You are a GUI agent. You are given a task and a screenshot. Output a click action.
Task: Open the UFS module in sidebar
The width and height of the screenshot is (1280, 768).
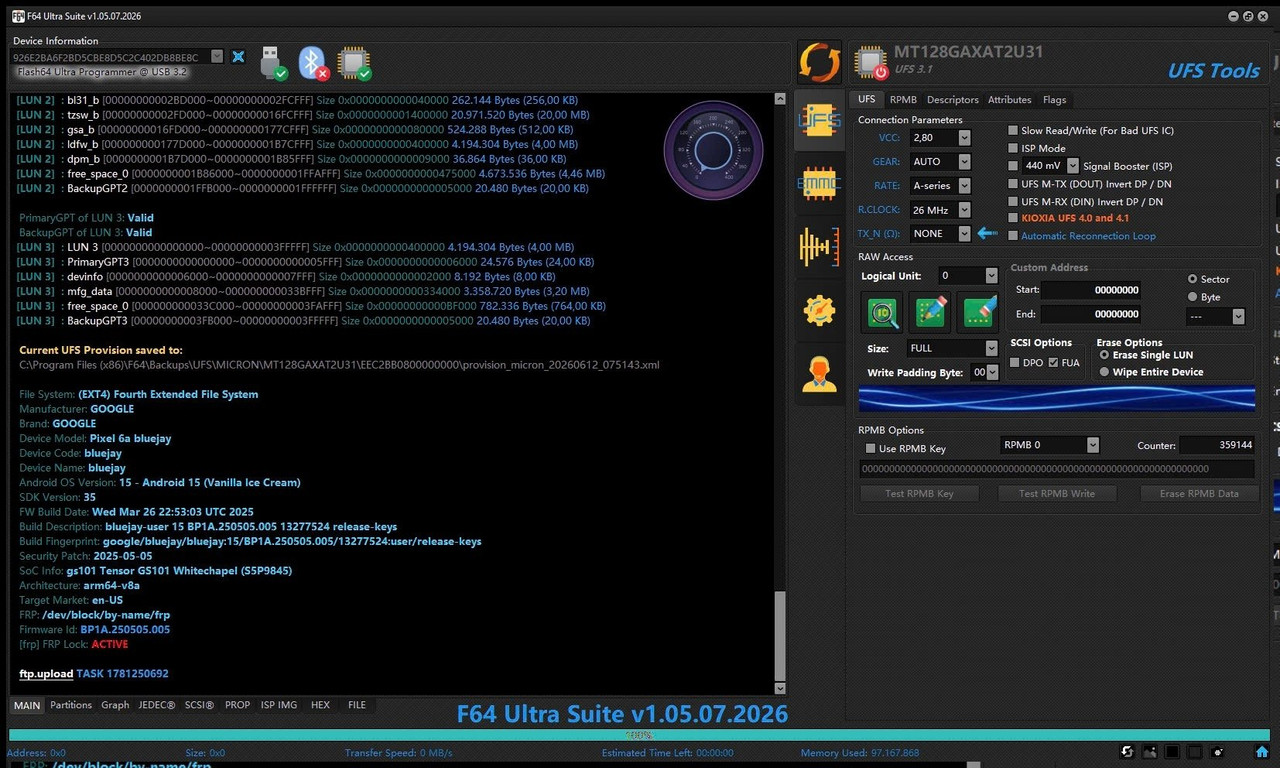[819, 120]
